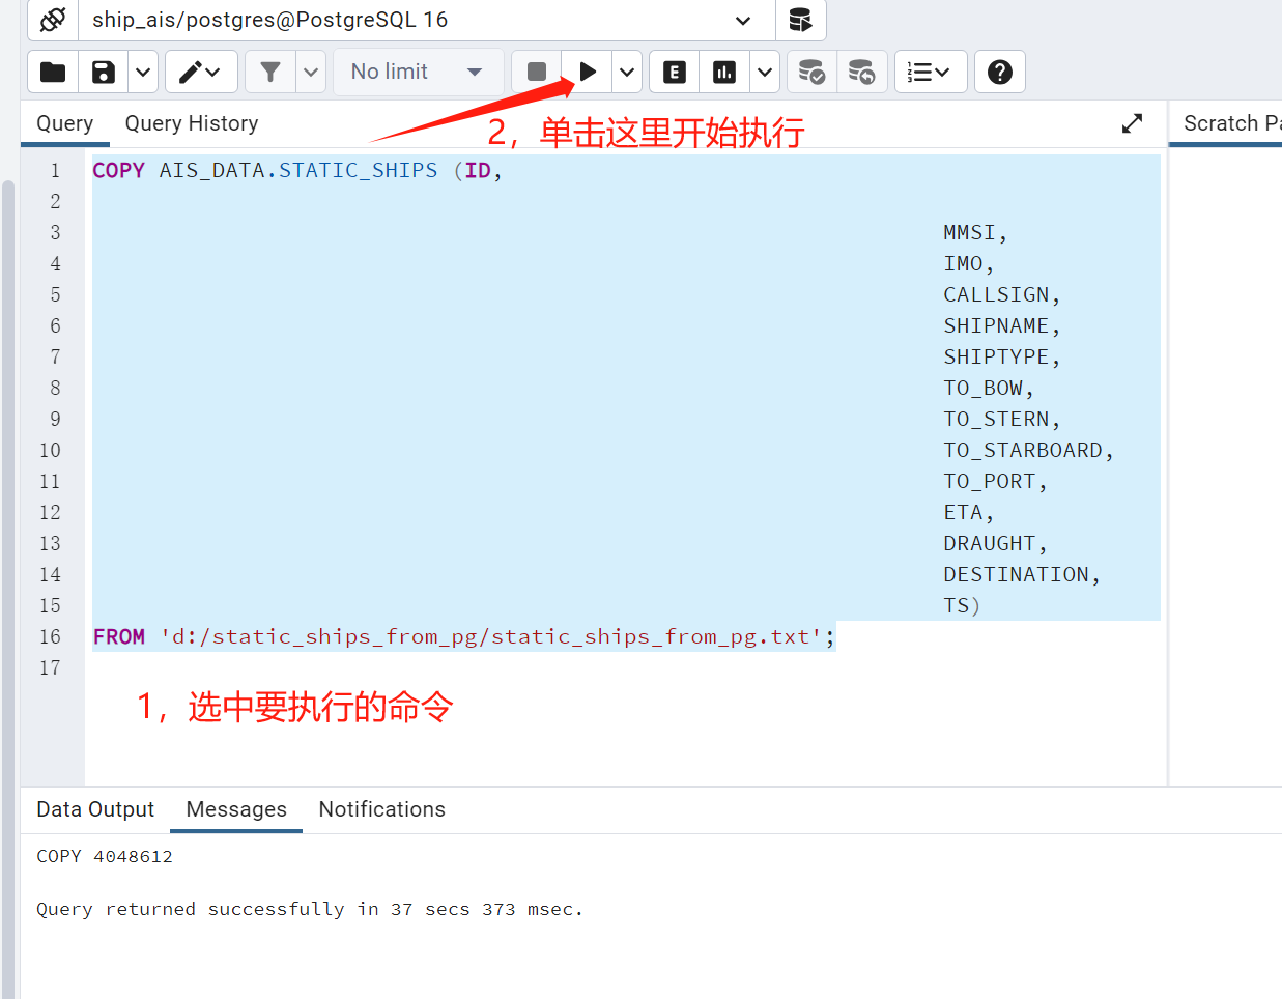This screenshot has width=1283, height=1000.
Task: Click the COPY 4048612 result message
Action: pos(104,857)
